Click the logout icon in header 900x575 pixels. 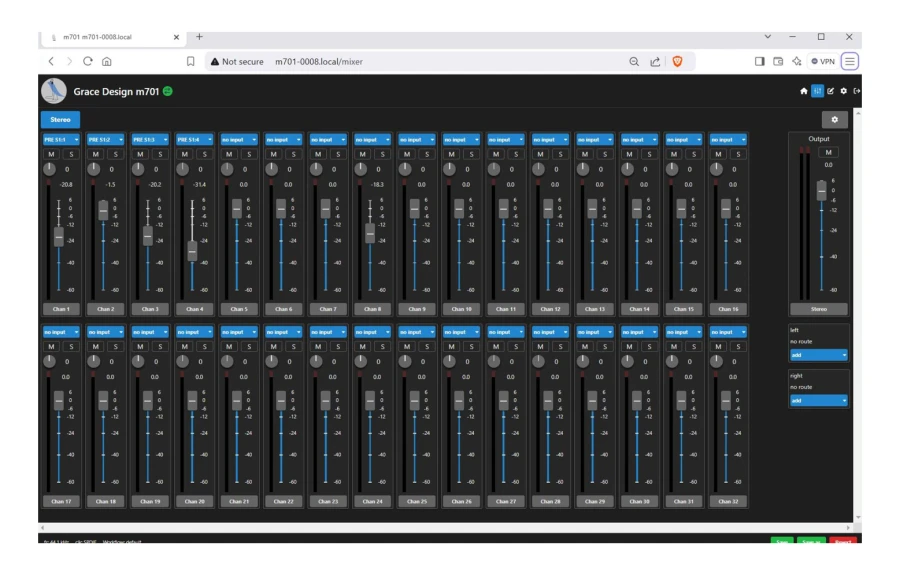pos(856,91)
